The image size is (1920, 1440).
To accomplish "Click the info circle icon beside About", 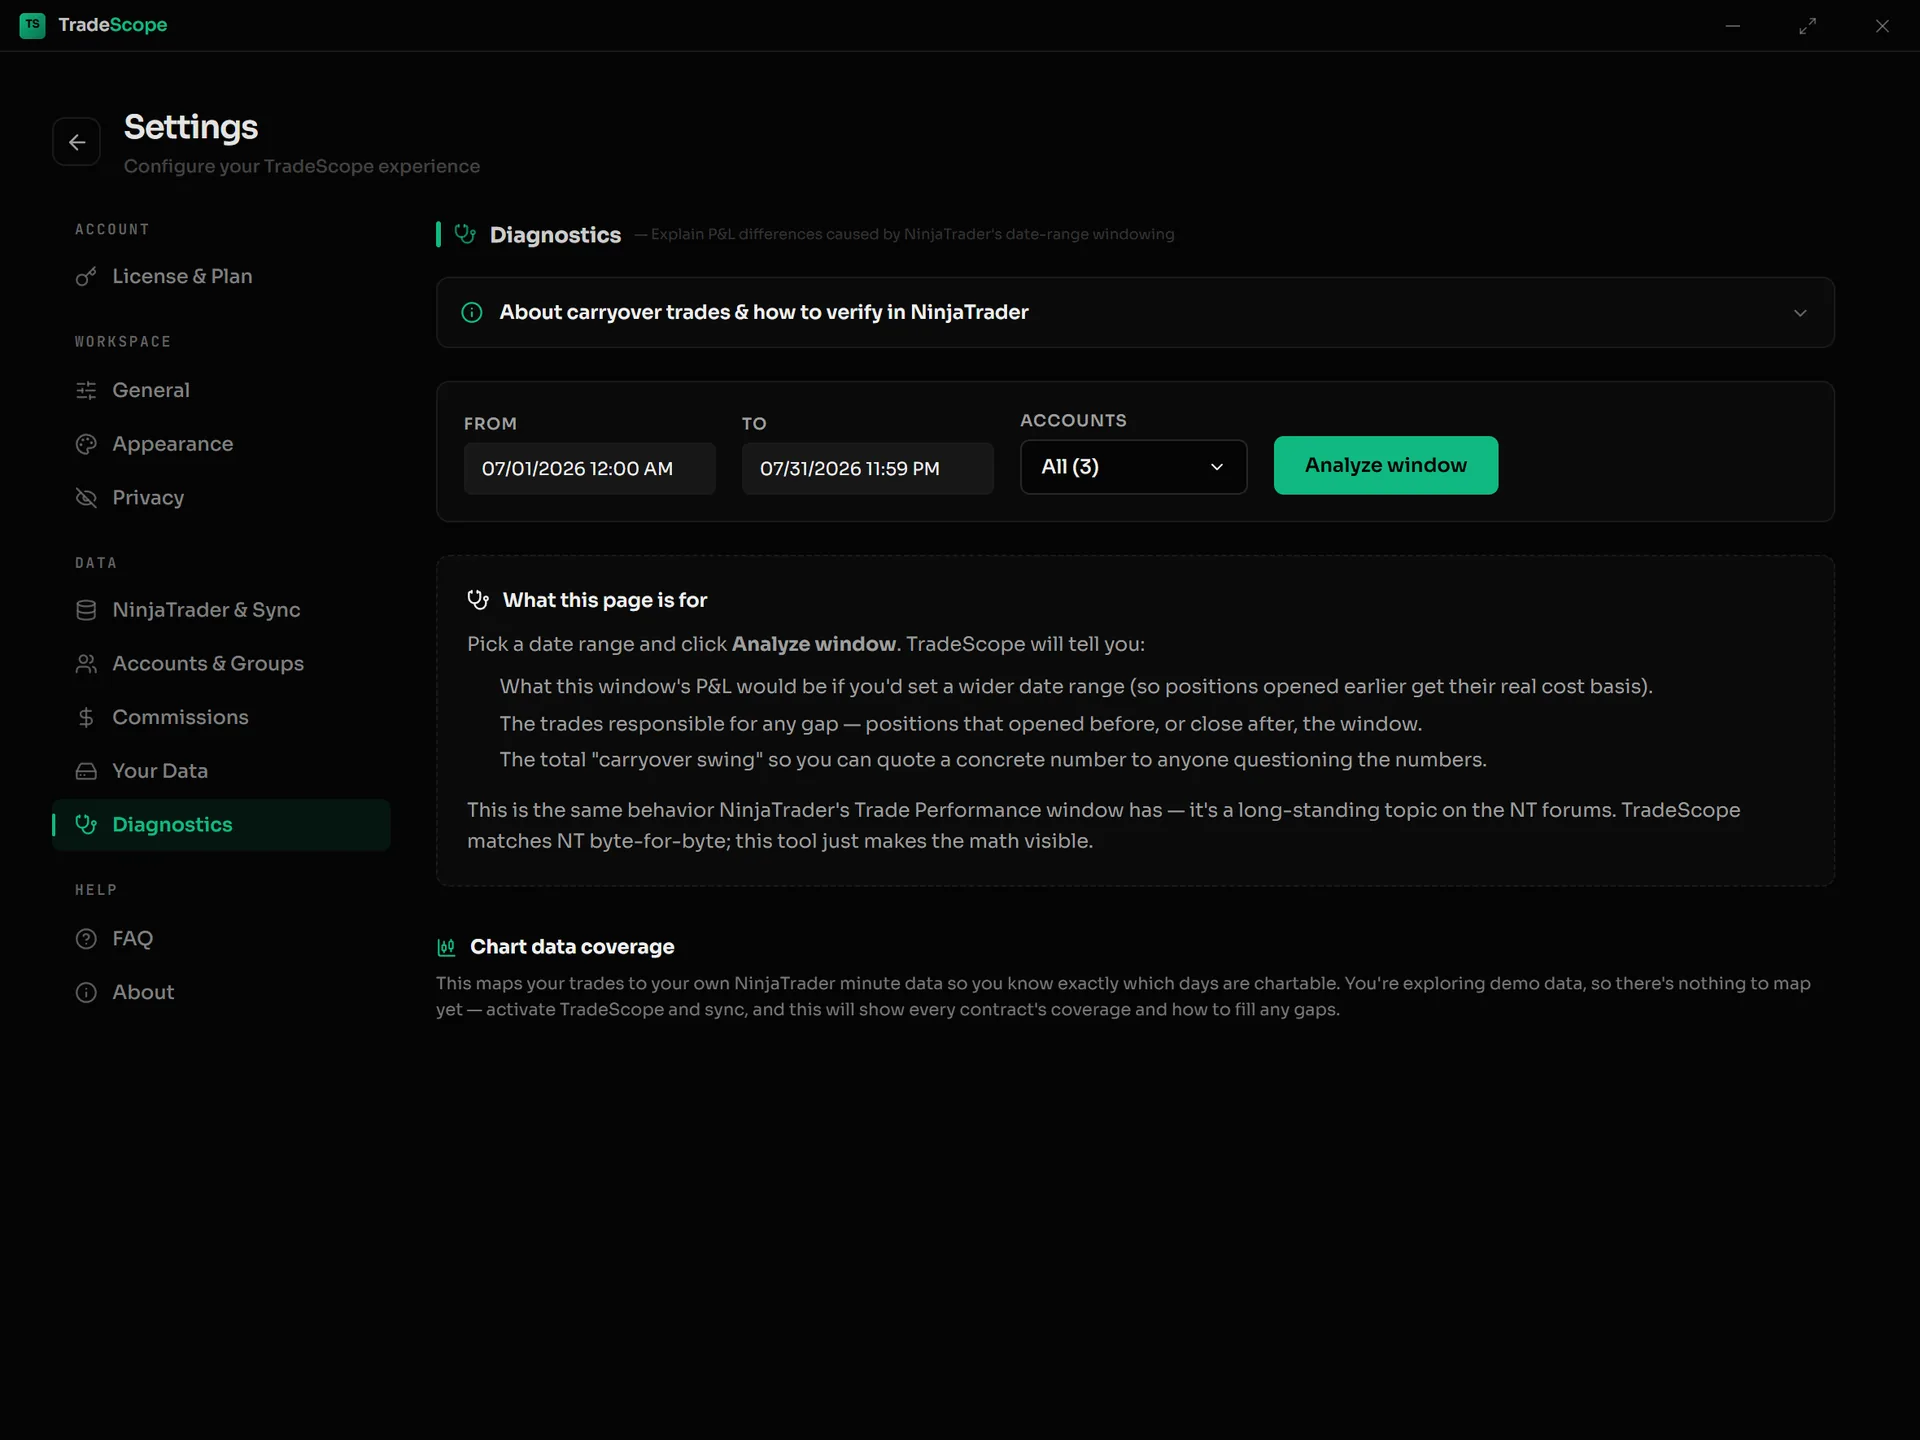I will (86, 993).
